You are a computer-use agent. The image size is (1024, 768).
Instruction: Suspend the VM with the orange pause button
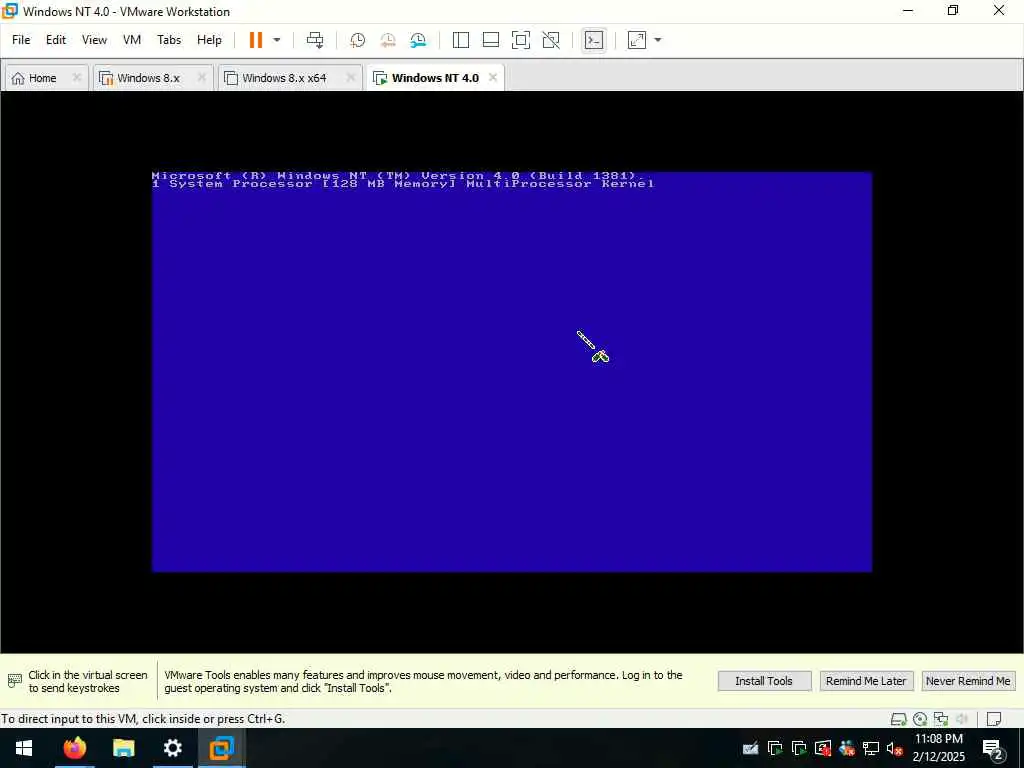255,40
